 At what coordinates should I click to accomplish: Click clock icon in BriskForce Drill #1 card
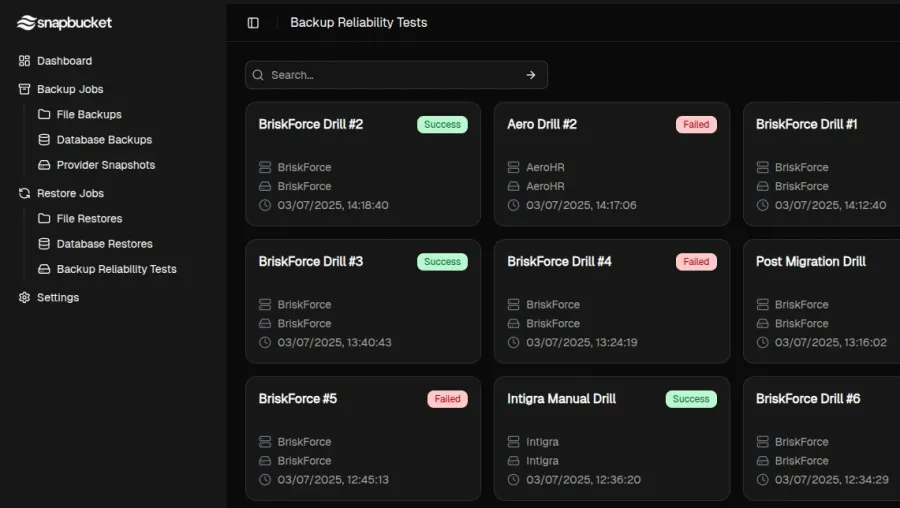coord(762,205)
